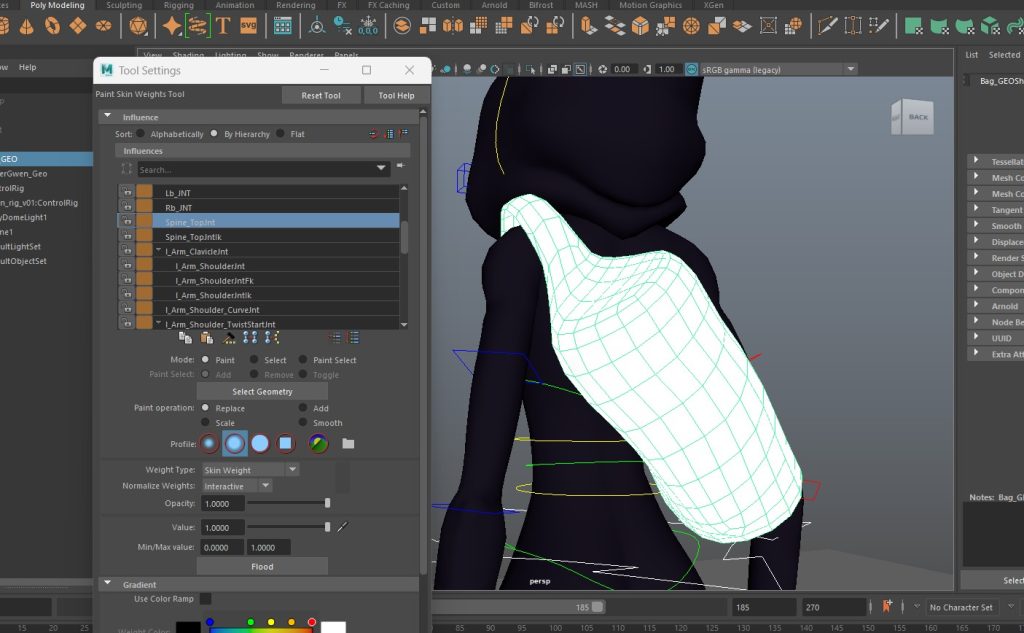This screenshot has height=633, width=1024.
Task: Click the Reset Tool button
Action: point(321,95)
